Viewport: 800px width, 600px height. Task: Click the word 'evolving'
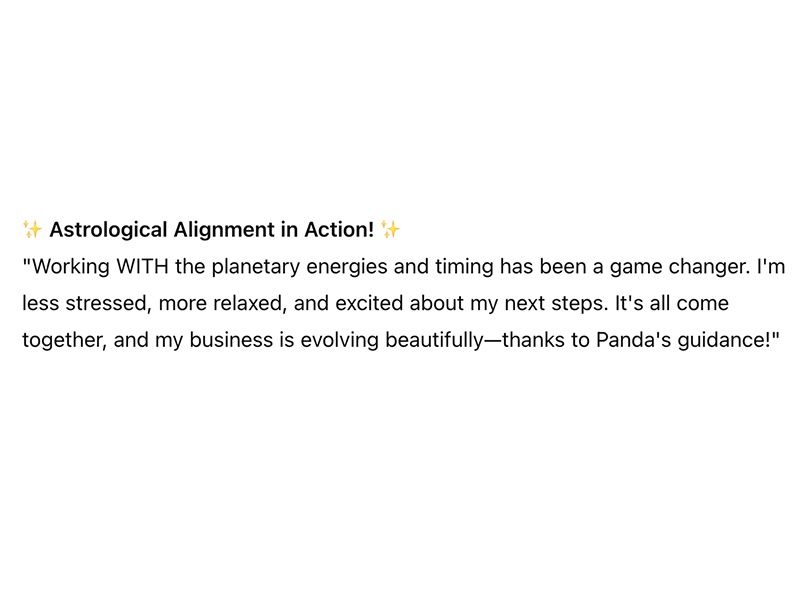coord(339,341)
